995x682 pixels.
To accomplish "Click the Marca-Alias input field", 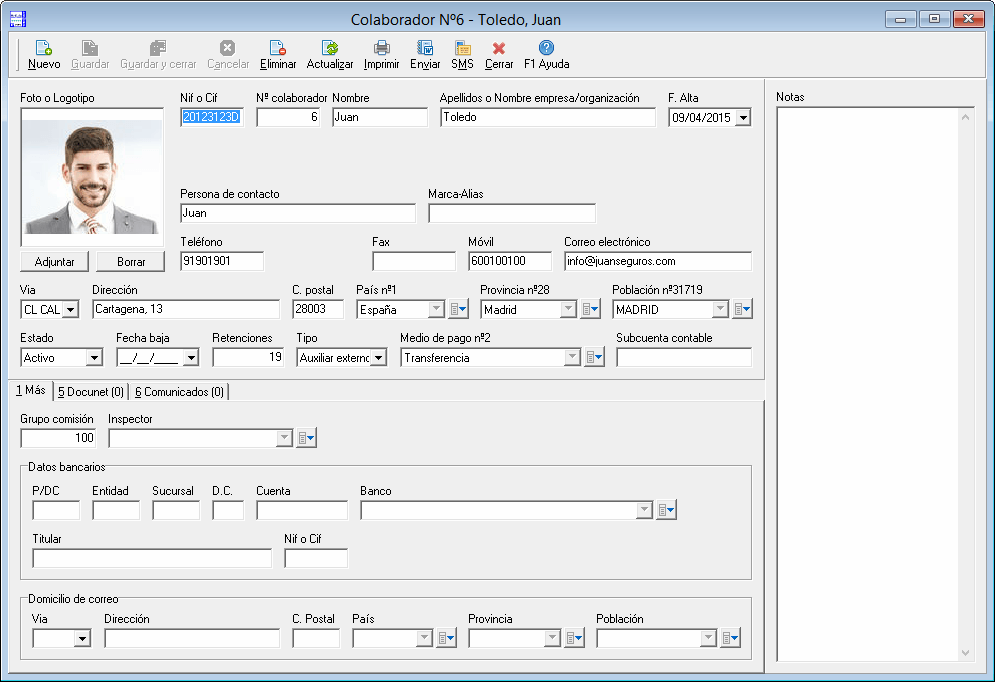I will [x=512, y=213].
